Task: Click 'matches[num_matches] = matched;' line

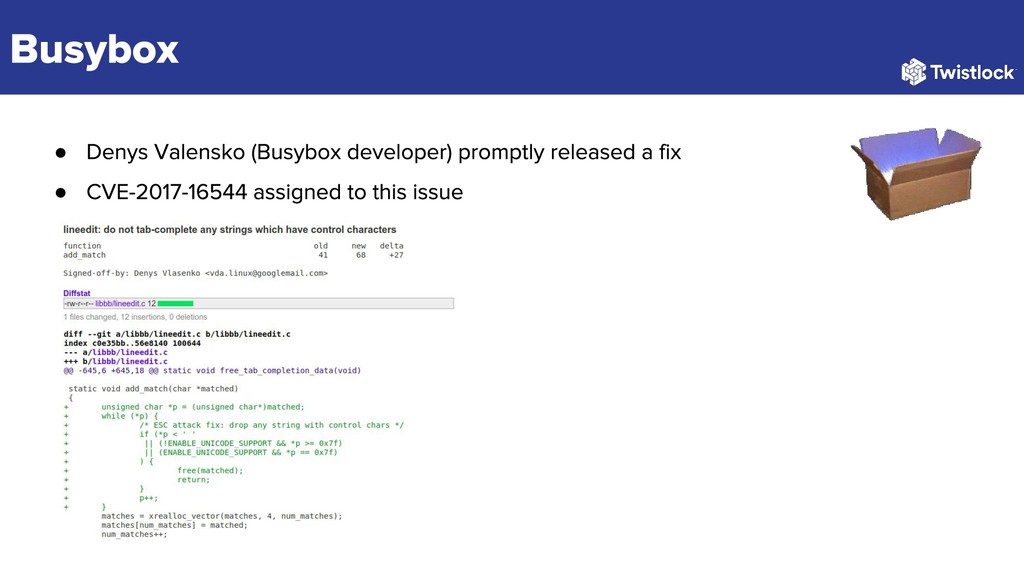Action: 174,525
